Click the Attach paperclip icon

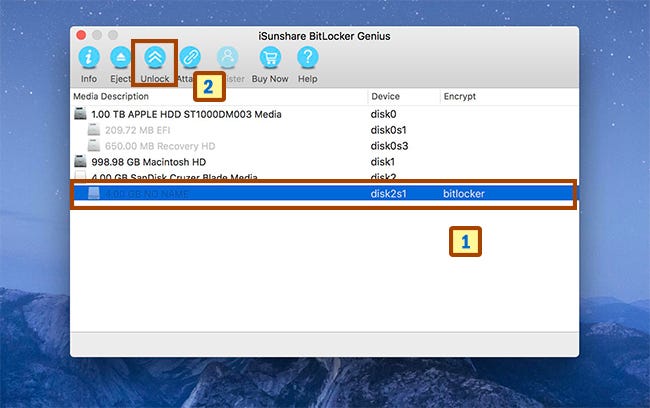(x=190, y=57)
